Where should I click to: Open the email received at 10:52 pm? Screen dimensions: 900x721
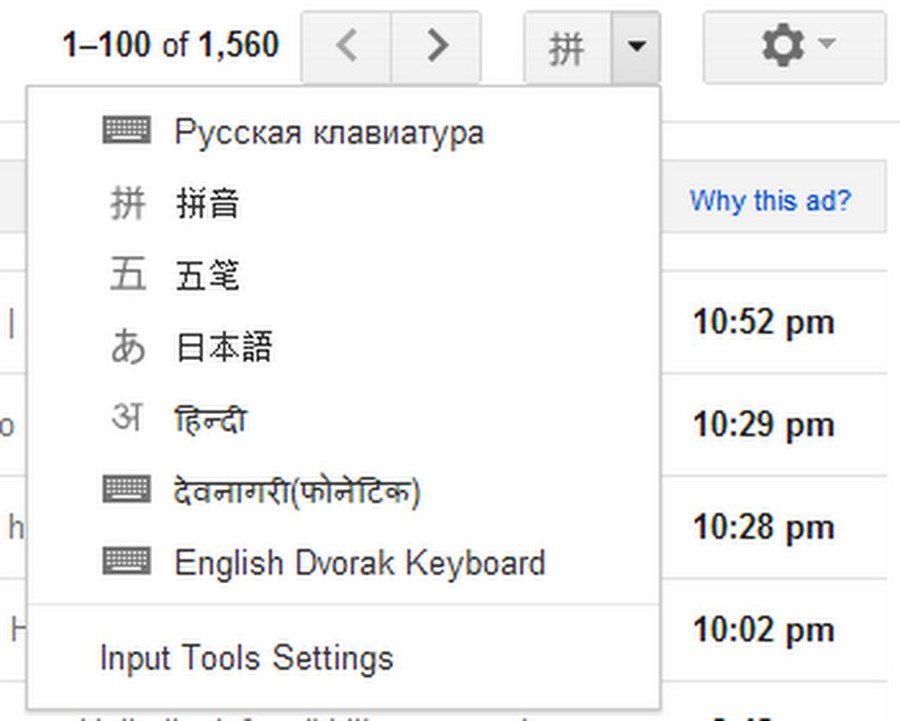[x=763, y=322]
